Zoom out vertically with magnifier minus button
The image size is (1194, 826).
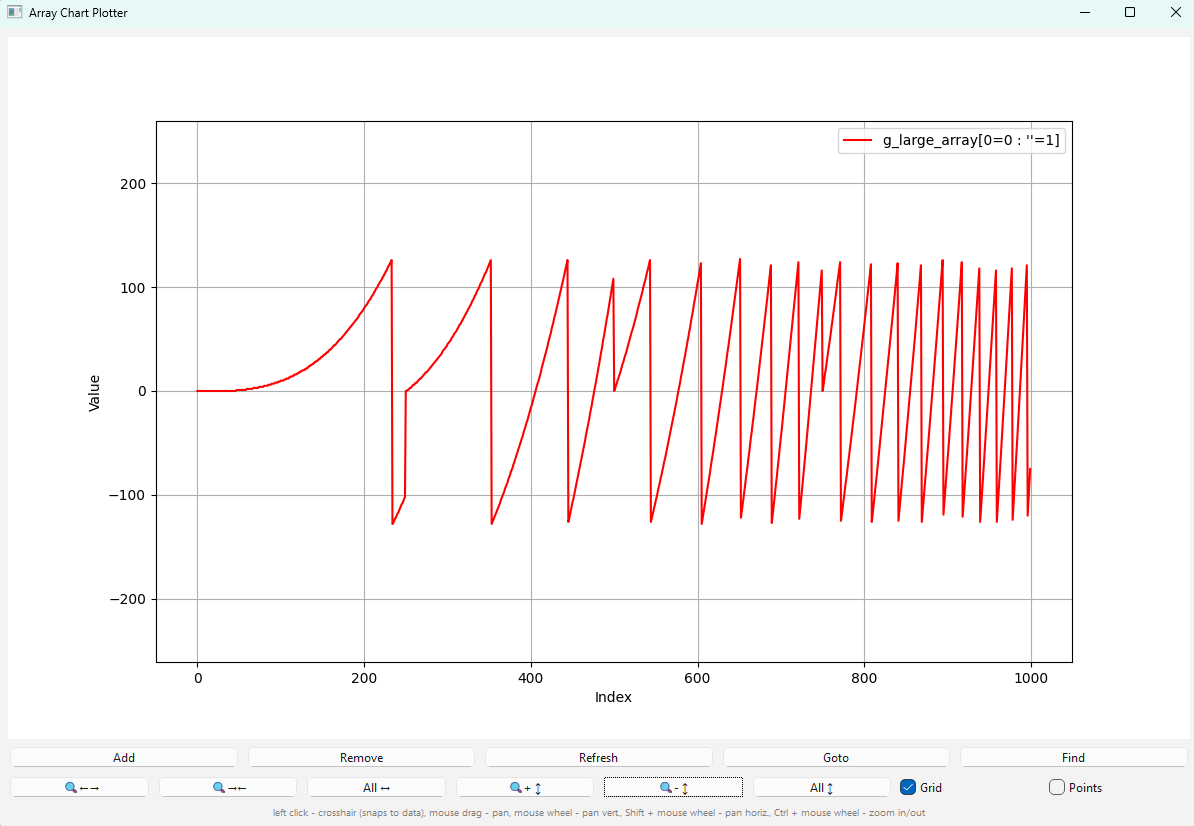673,788
